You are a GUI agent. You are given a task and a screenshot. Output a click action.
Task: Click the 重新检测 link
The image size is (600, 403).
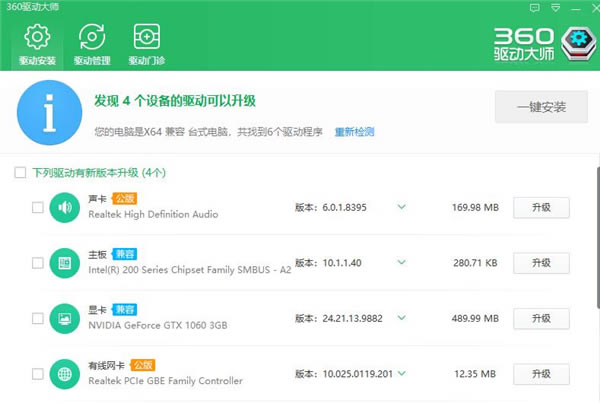(354, 132)
